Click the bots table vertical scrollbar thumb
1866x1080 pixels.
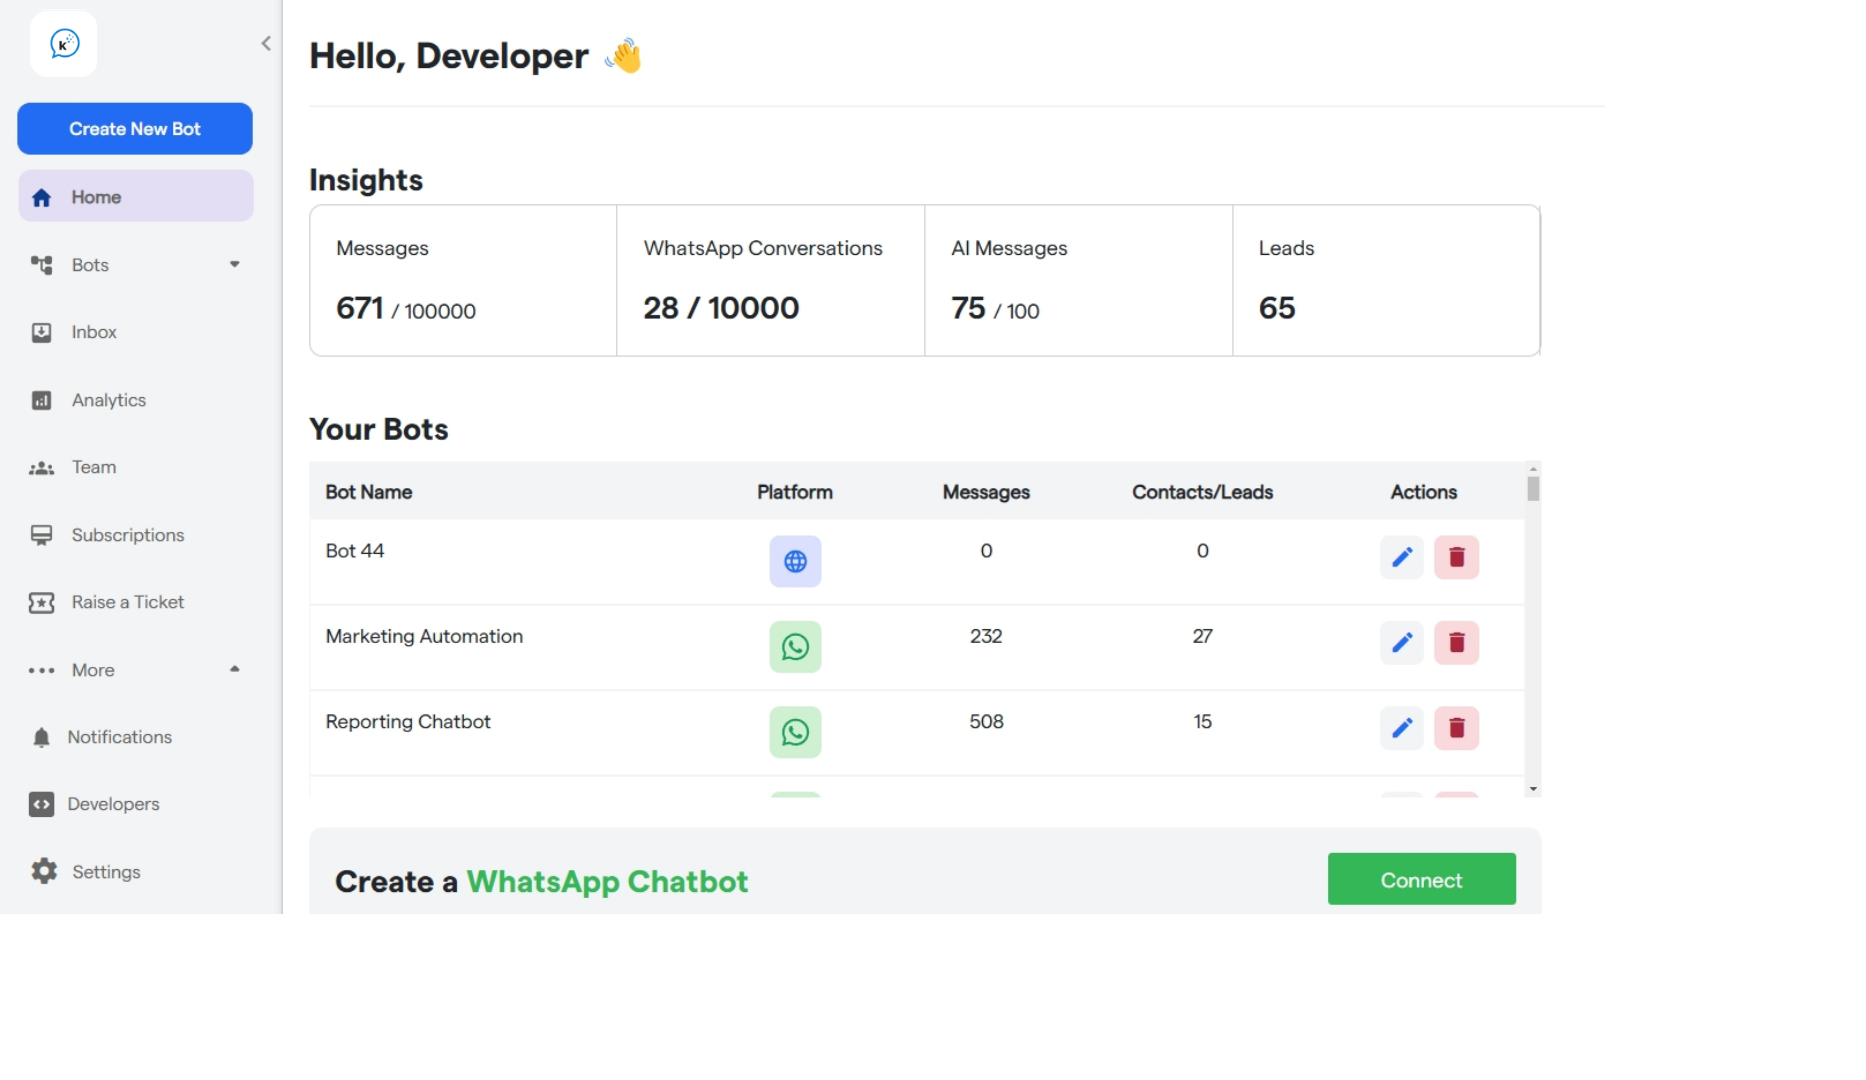[x=1533, y=488]
